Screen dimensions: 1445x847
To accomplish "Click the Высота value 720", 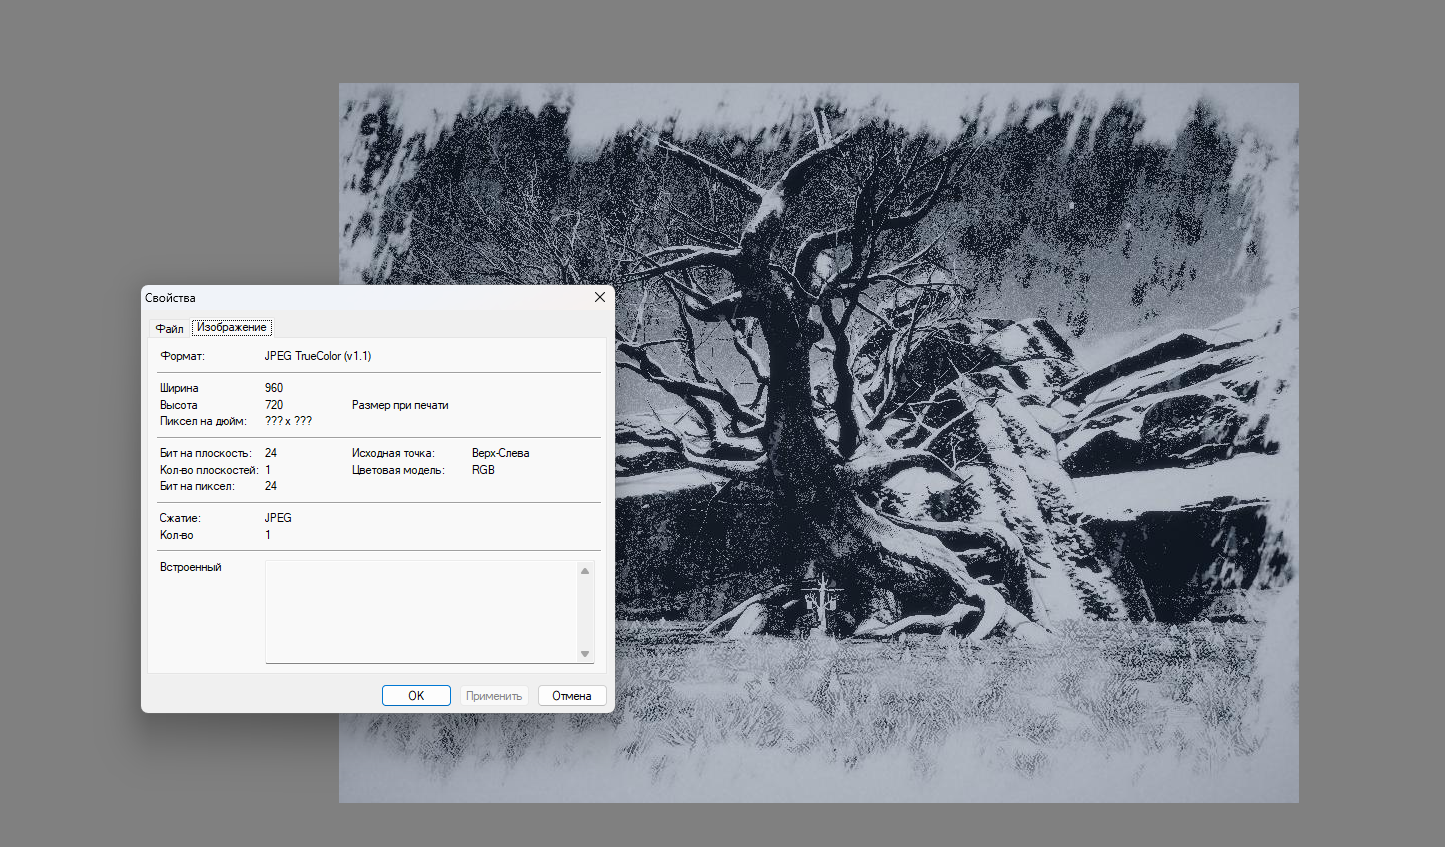I will tap(274, 405).
